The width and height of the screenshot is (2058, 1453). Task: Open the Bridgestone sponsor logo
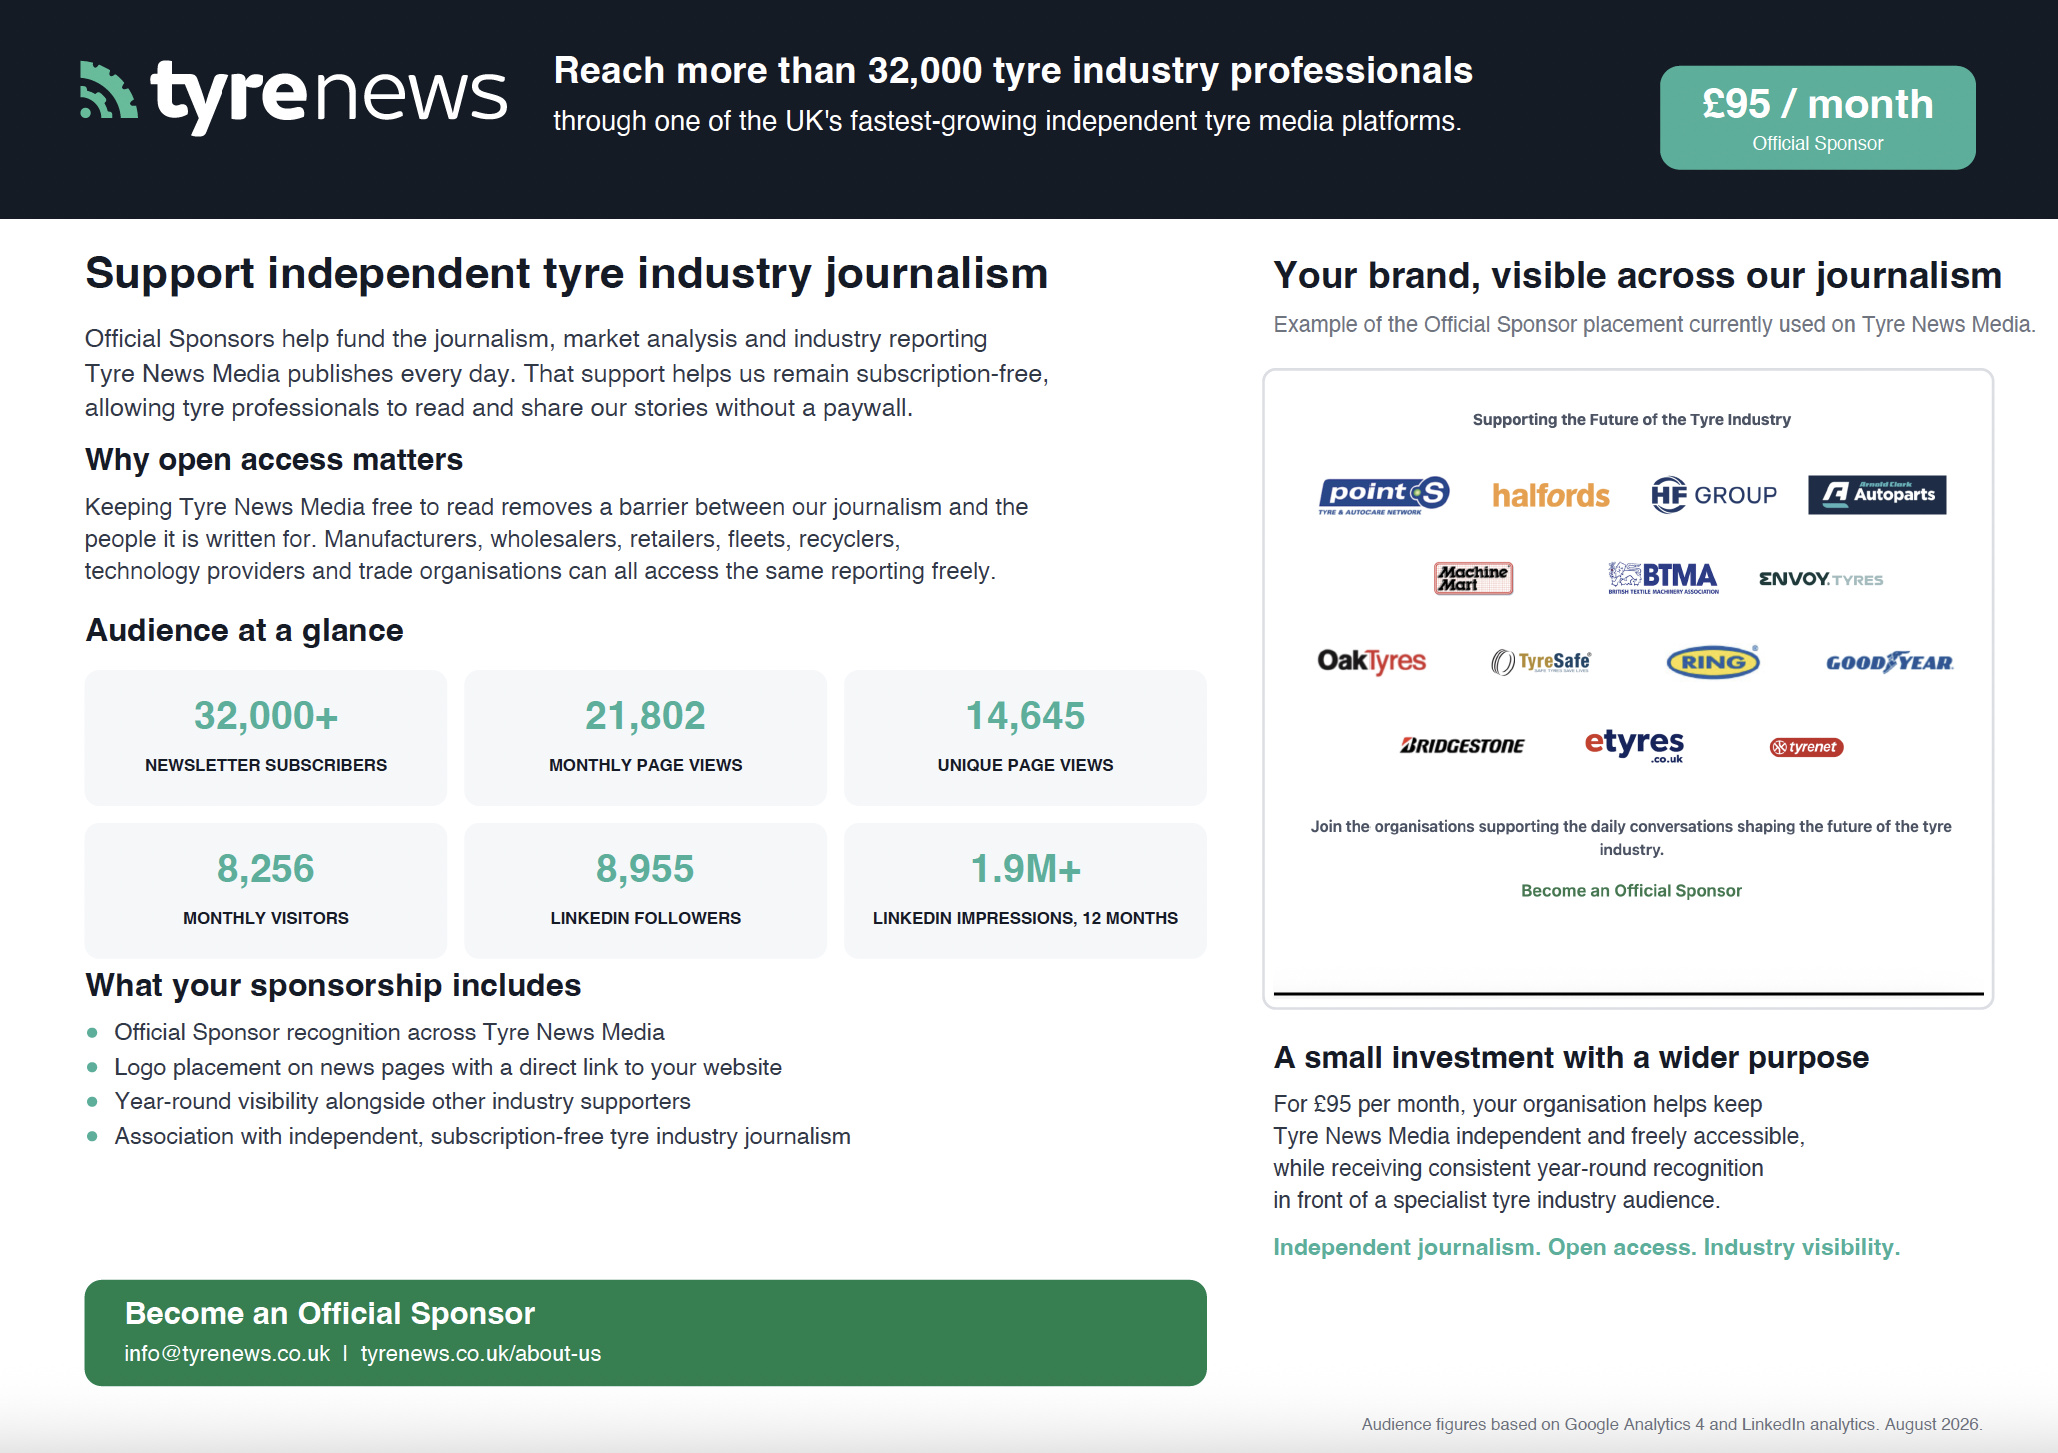click(x=1462, y=746)
